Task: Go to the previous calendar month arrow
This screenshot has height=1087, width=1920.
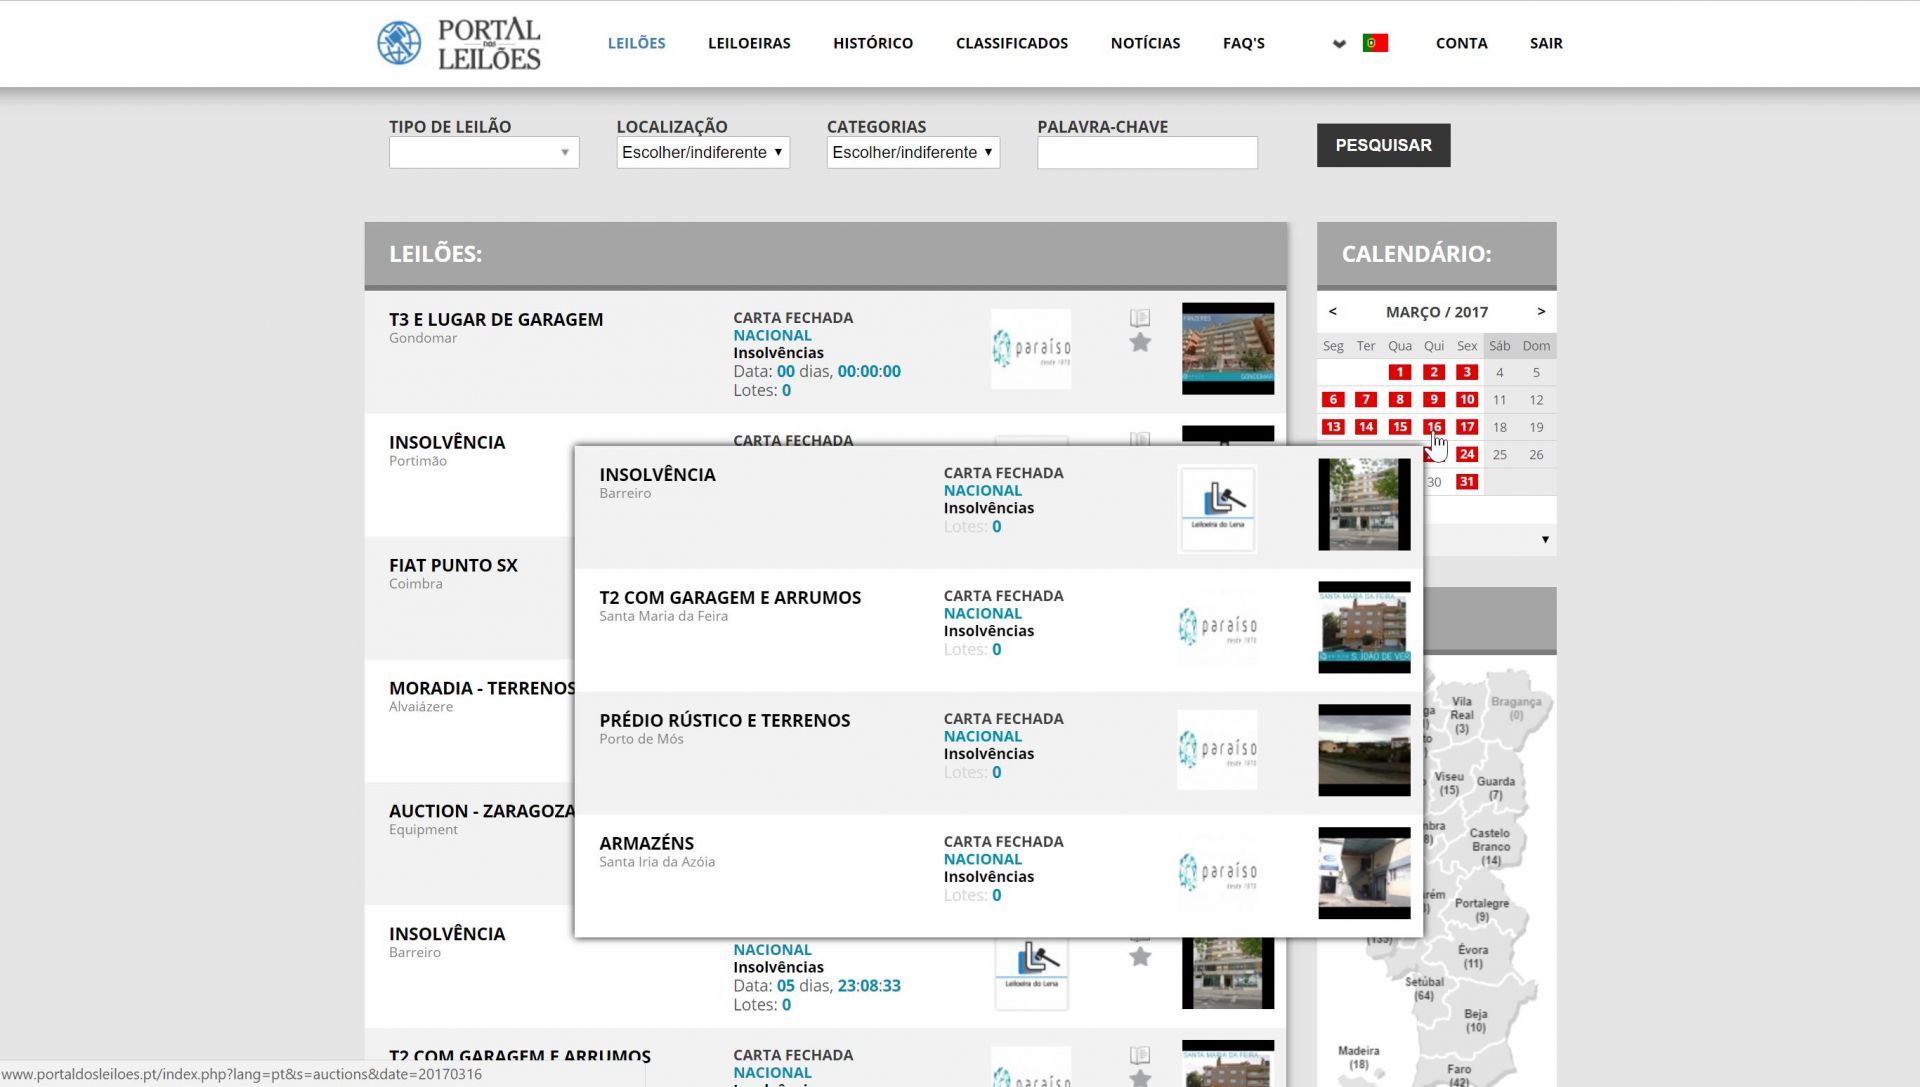Action: pos(1332,312)
